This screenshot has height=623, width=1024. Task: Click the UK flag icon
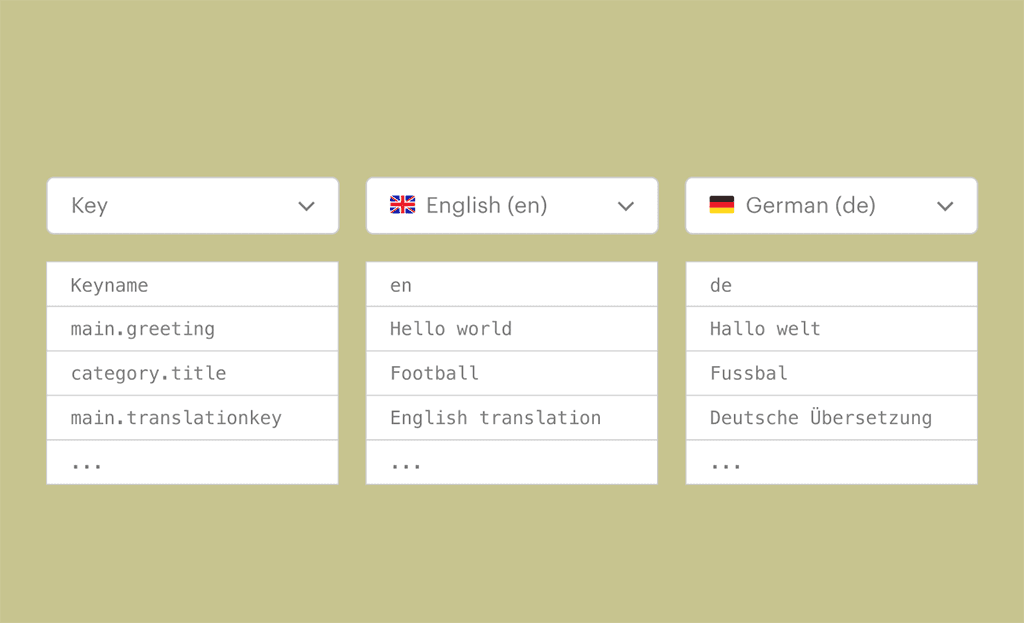[402, 205]
